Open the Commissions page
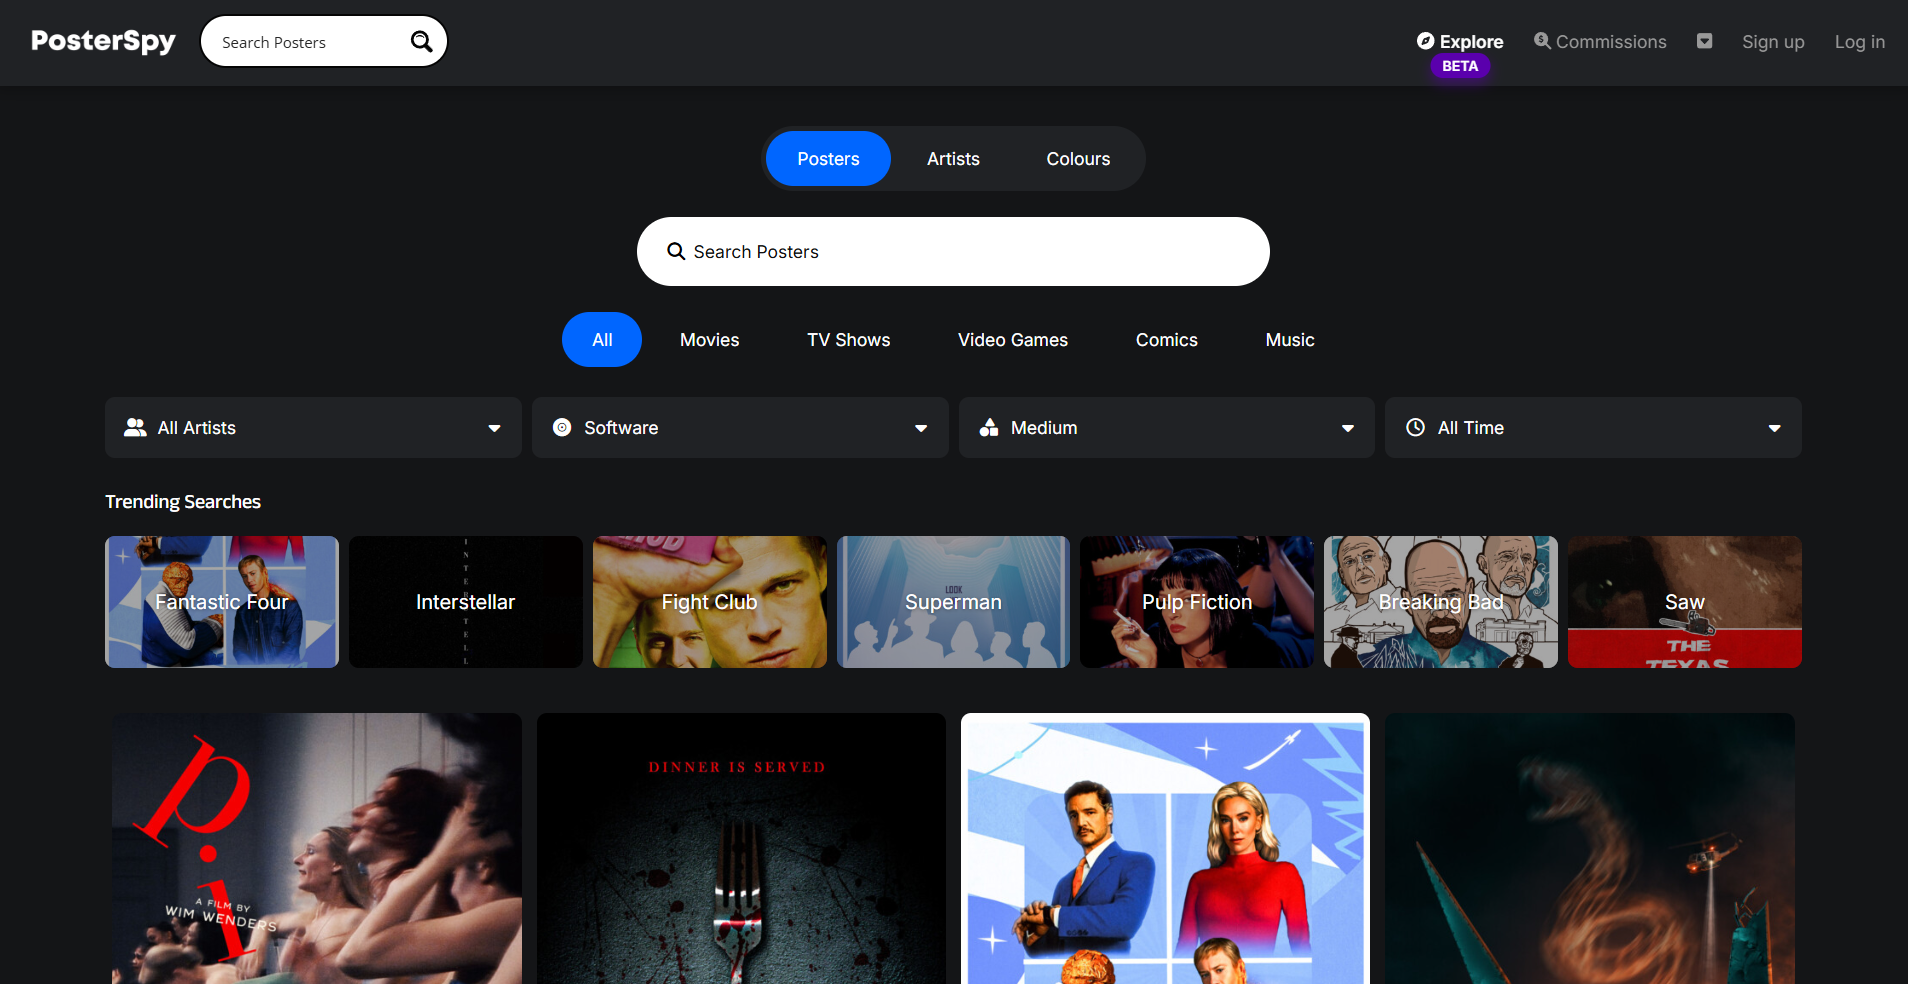1908x984 pixels. click(x=1600, y=41)
